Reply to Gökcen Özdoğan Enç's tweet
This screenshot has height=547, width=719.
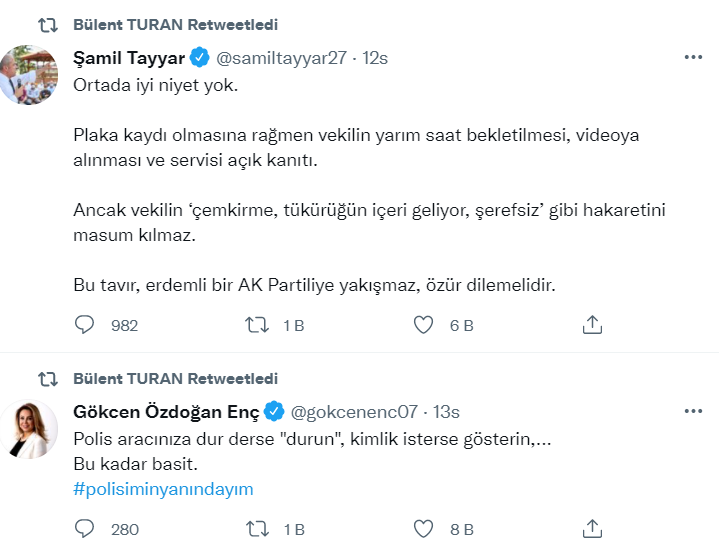[85, 529]
